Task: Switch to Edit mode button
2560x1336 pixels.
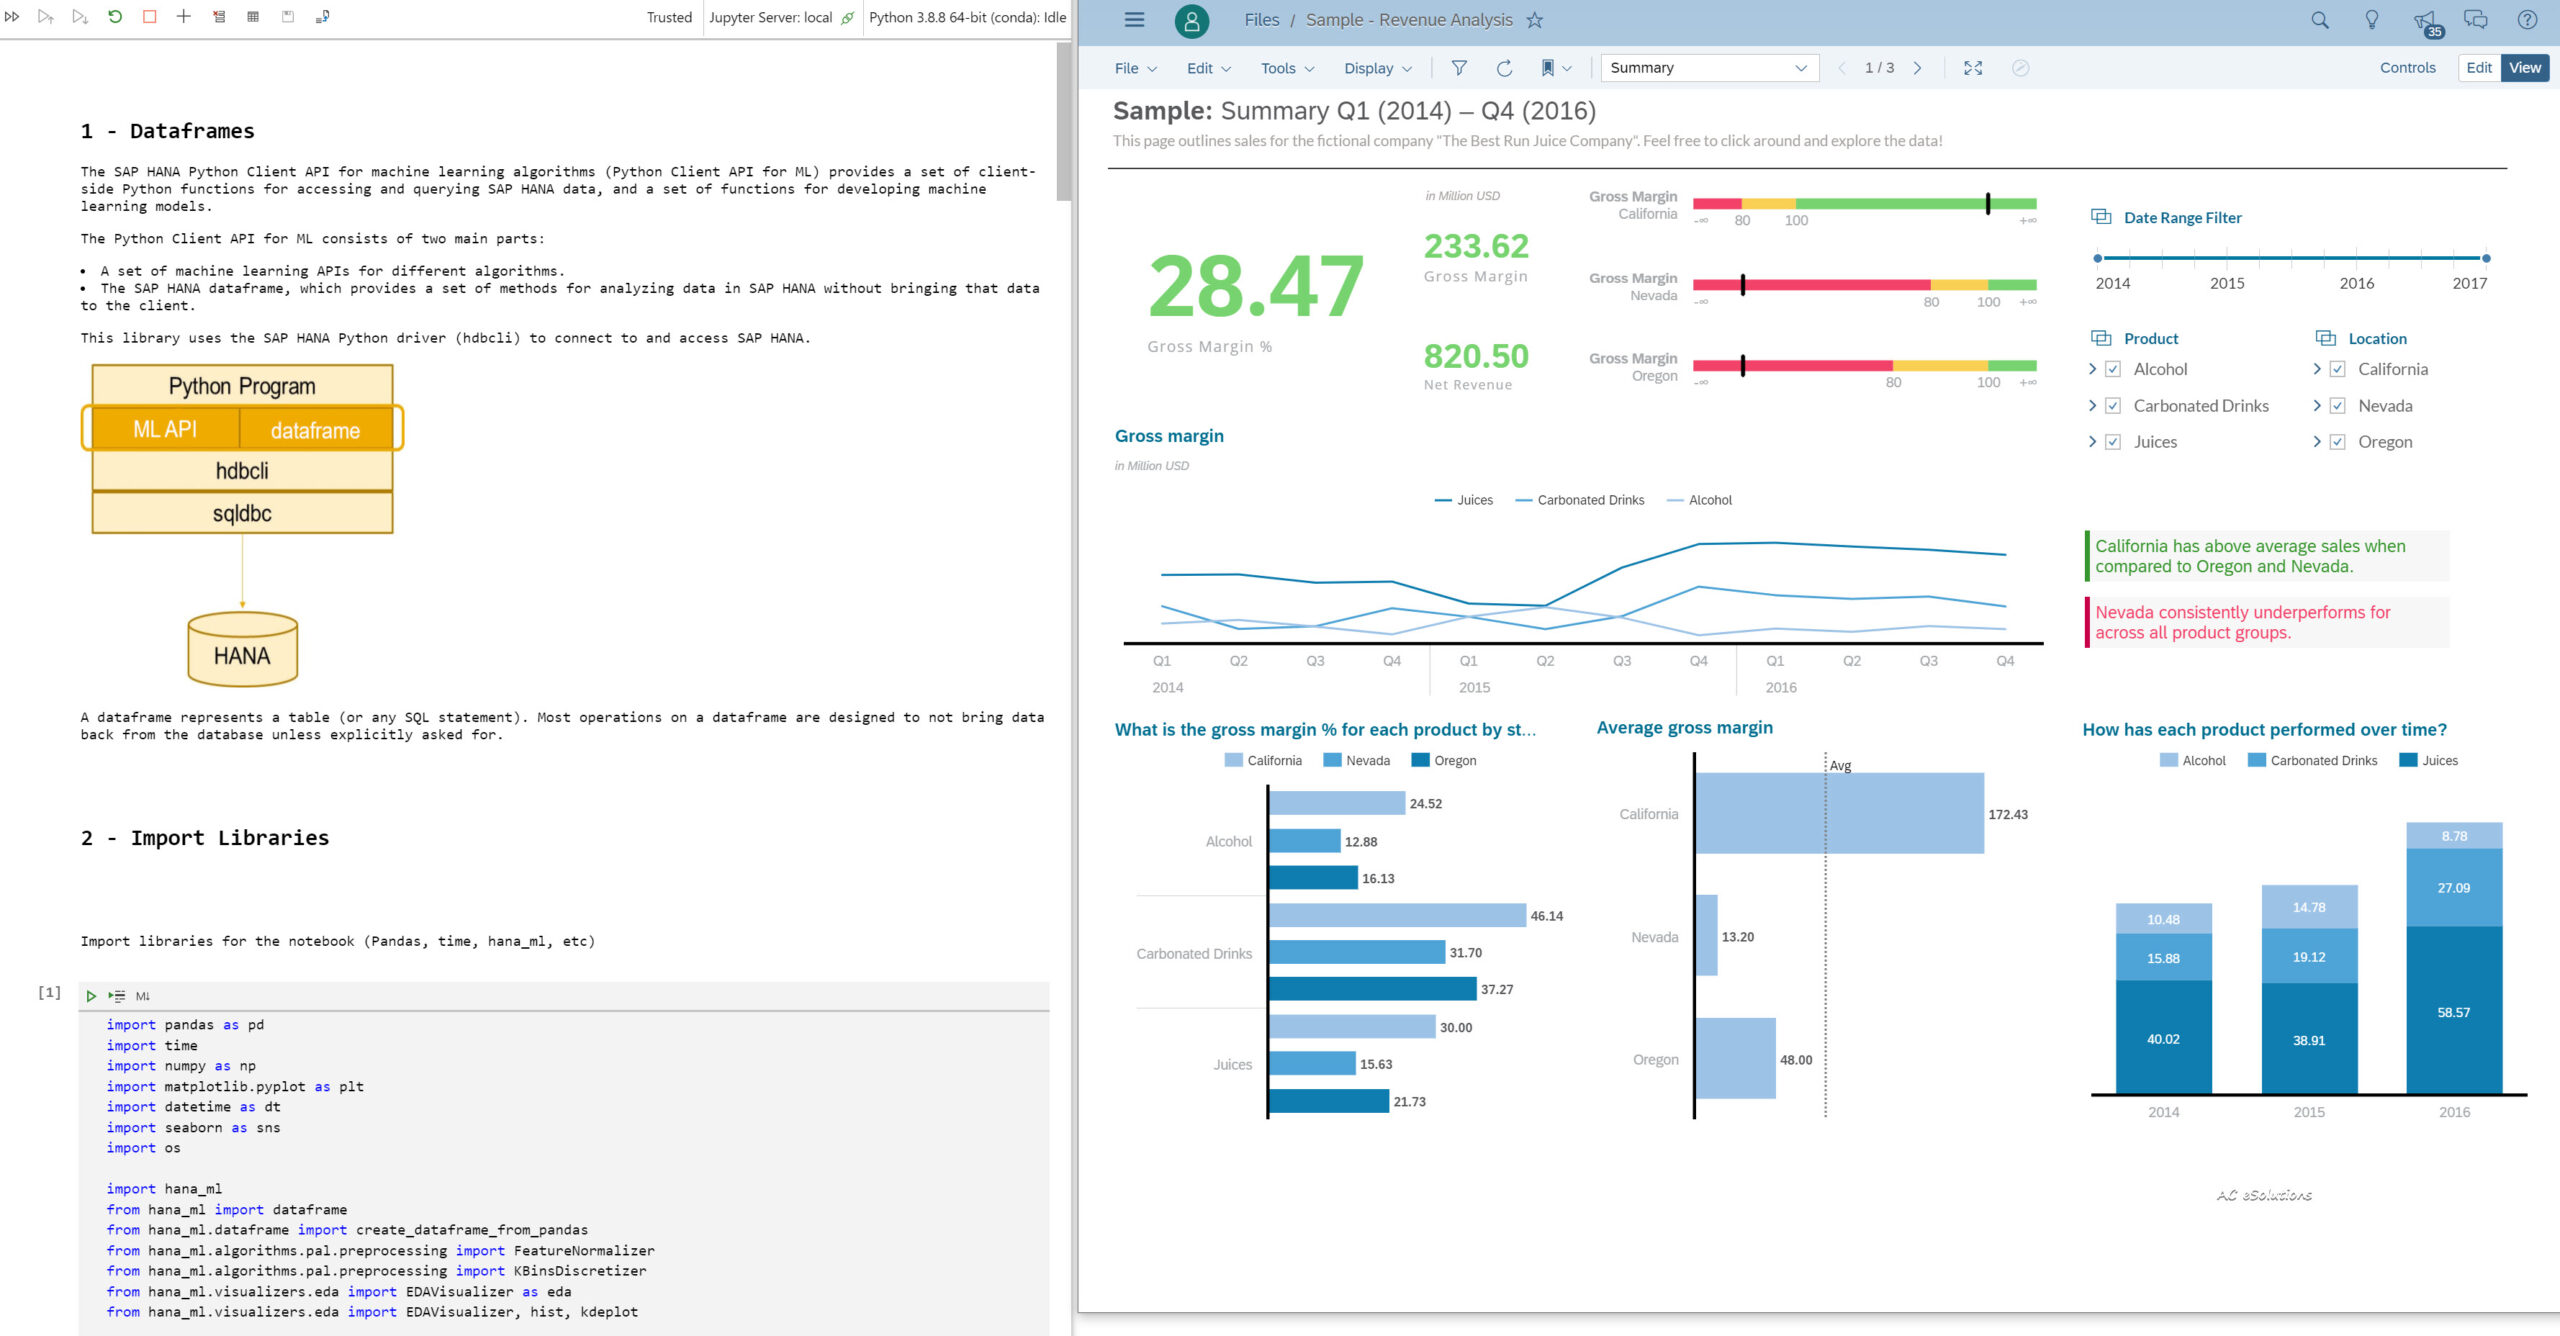Action: [2478, 68]
